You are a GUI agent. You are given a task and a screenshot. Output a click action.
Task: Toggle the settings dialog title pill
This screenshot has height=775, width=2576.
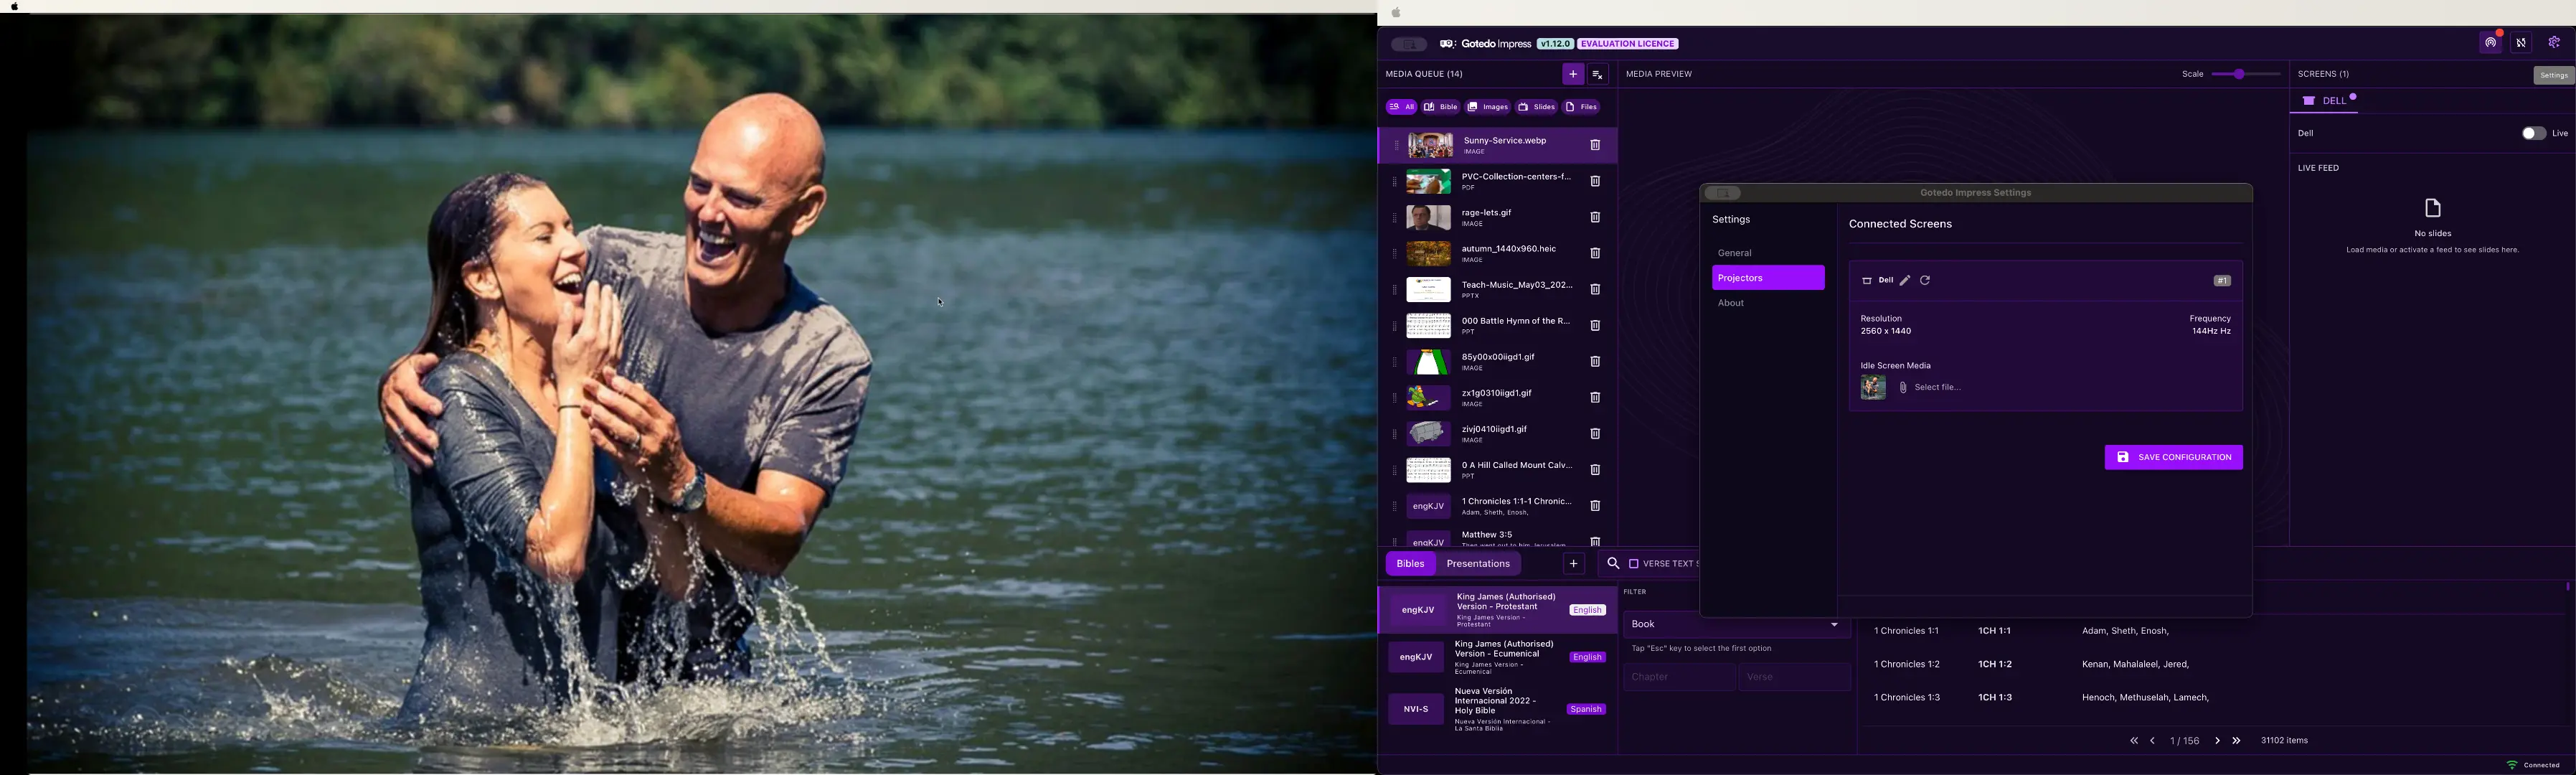point(1724,193)
